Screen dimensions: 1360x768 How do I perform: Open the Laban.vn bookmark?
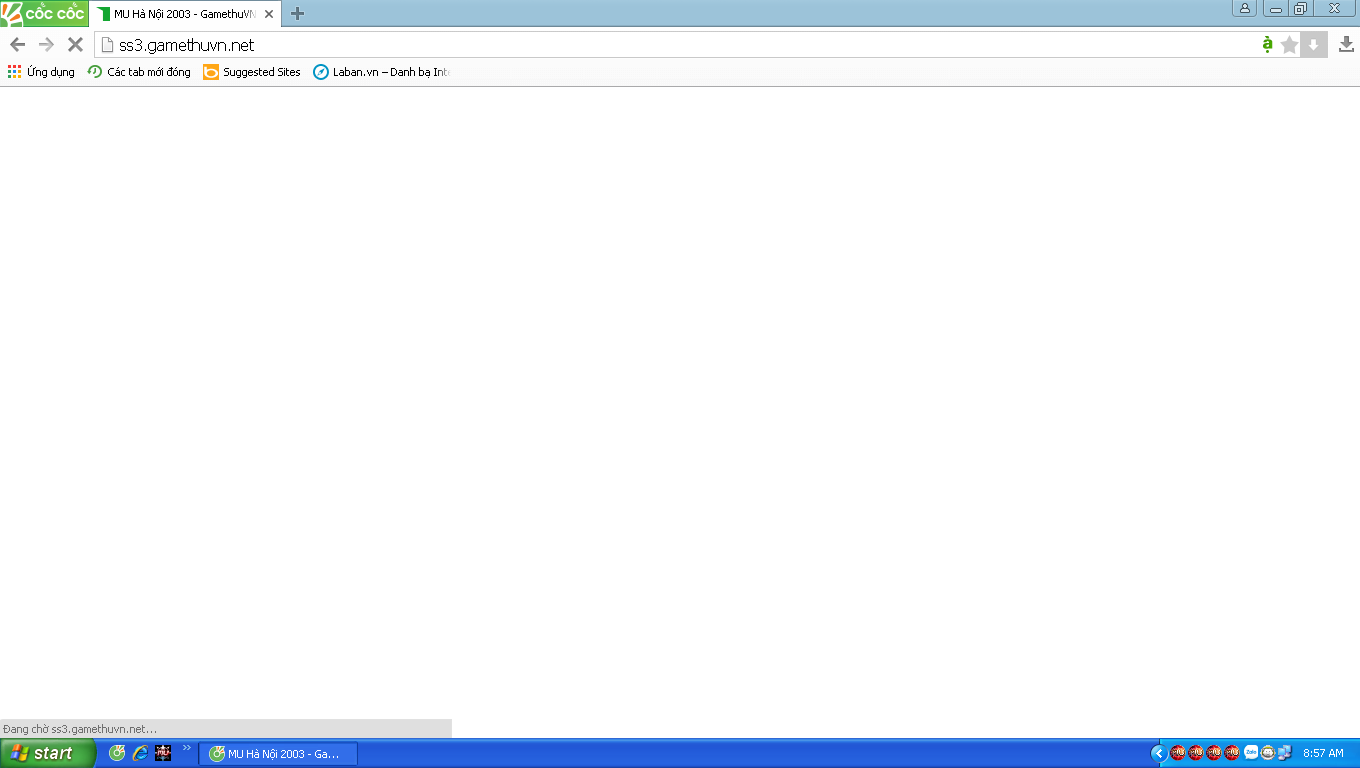pyautogui.click(x=381, y=72)
